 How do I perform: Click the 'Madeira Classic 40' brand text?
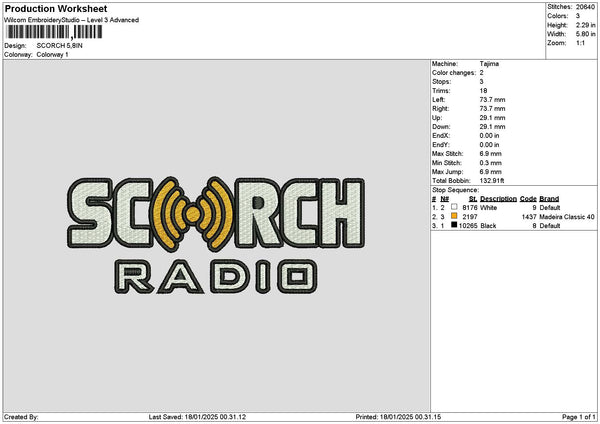567,217
